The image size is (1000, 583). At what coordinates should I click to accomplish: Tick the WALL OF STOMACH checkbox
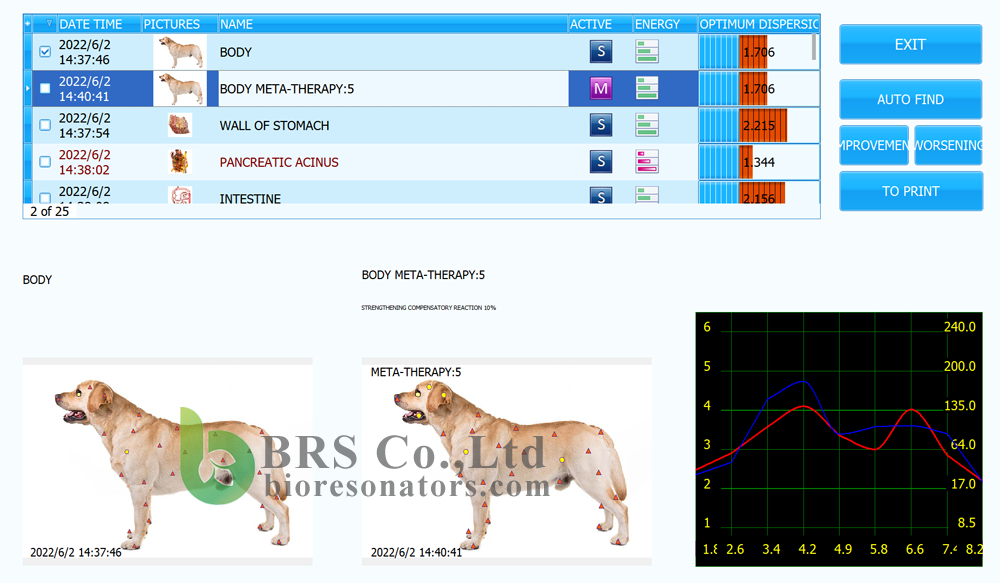tap(45, 125)
